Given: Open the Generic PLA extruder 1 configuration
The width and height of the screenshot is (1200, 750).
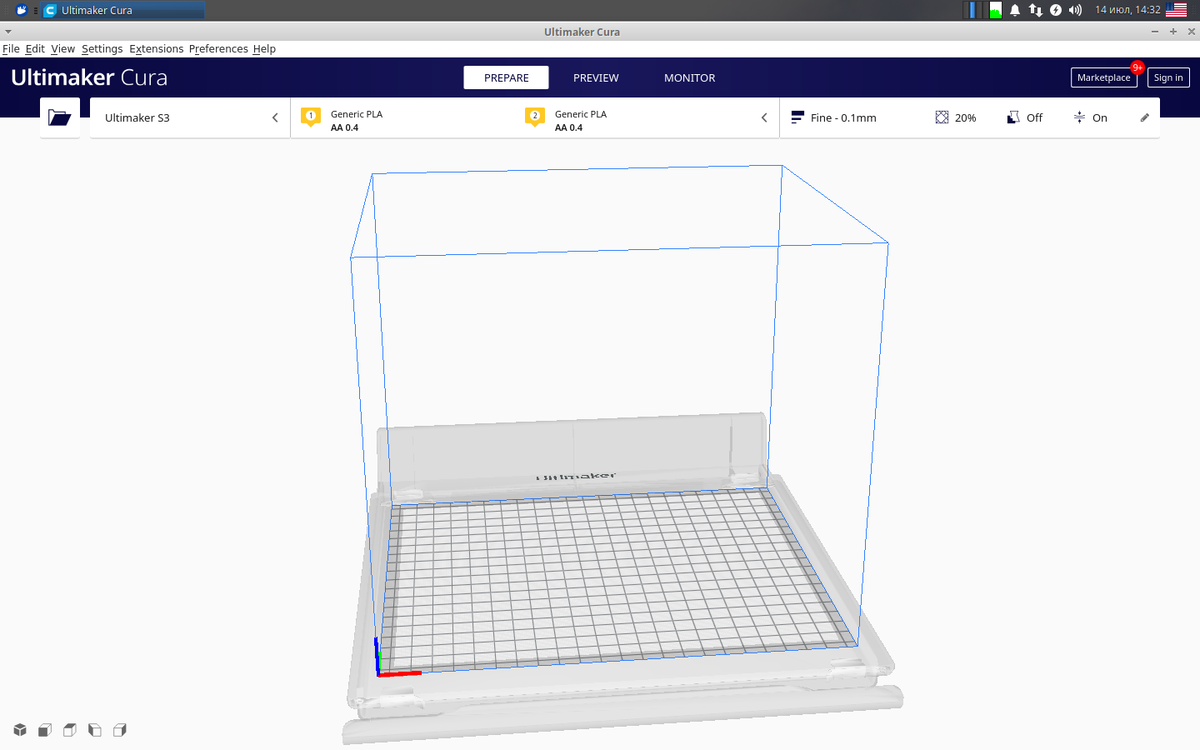Looking at the screenshot, I should [400, 118].
